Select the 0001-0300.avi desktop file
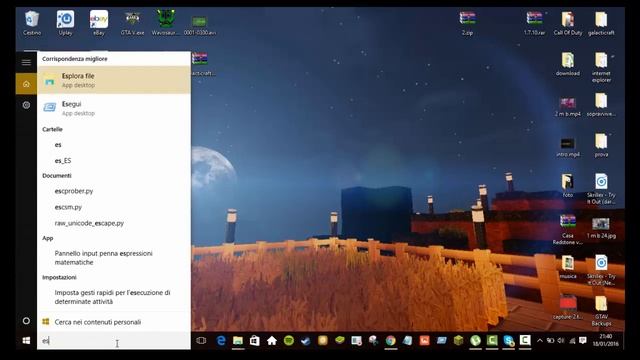This screenshot has height=360, width=640. coord(200,25)
